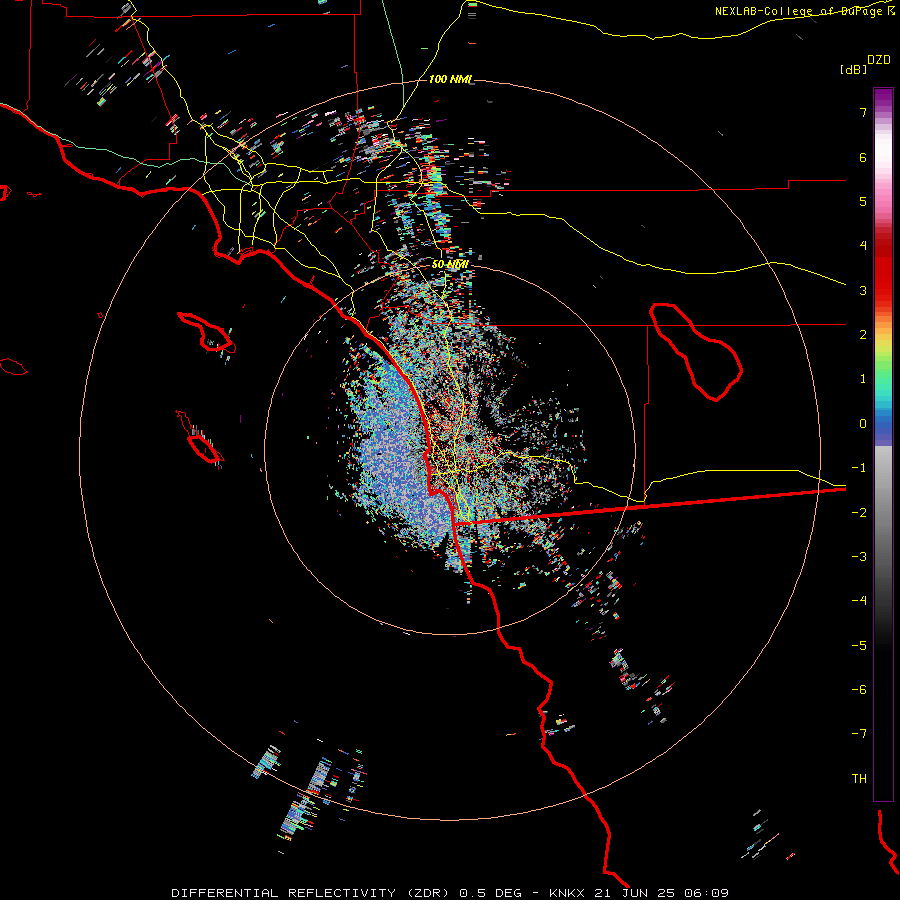Click the positive 3 dB legend tick label
Viewport: 900px width, 900px height.
(x=863, y=290)
